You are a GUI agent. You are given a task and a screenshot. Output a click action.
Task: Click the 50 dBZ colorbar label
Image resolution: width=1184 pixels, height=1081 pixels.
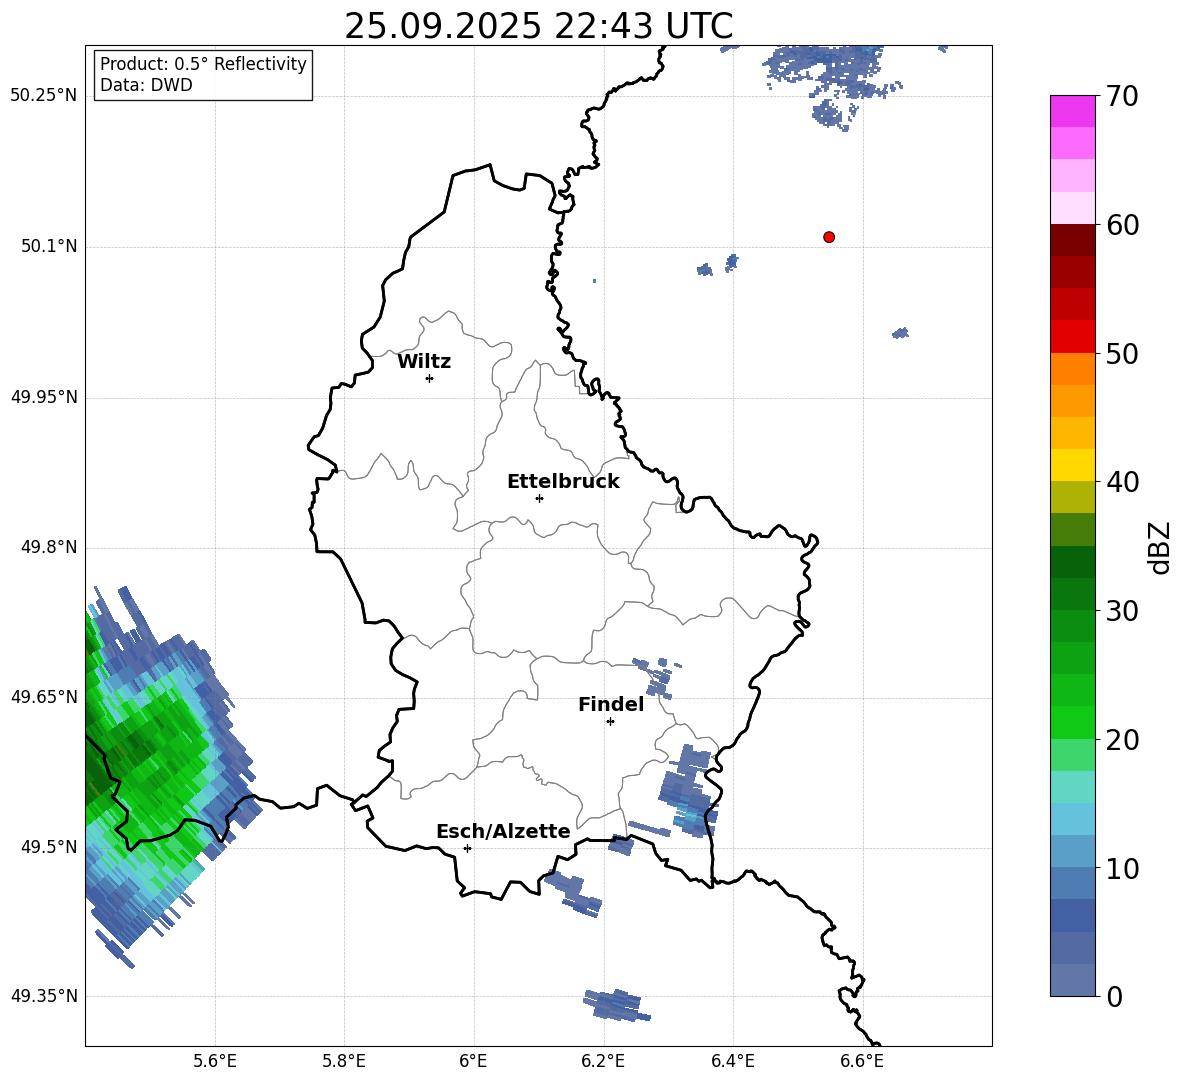coord(1122,353)
